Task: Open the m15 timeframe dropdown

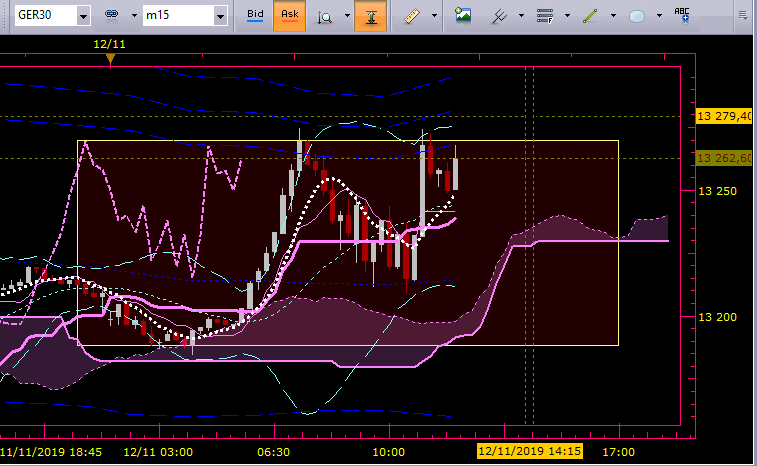Action: [x=220, y=16]
